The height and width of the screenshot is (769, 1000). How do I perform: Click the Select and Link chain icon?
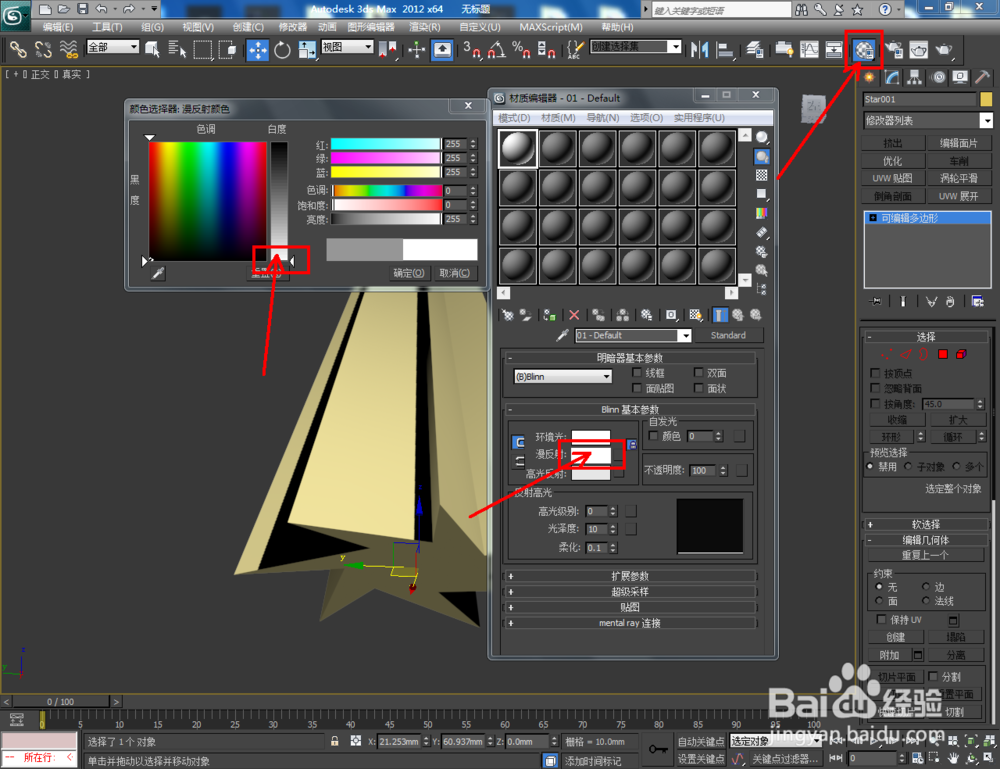(x=18, y=50)
